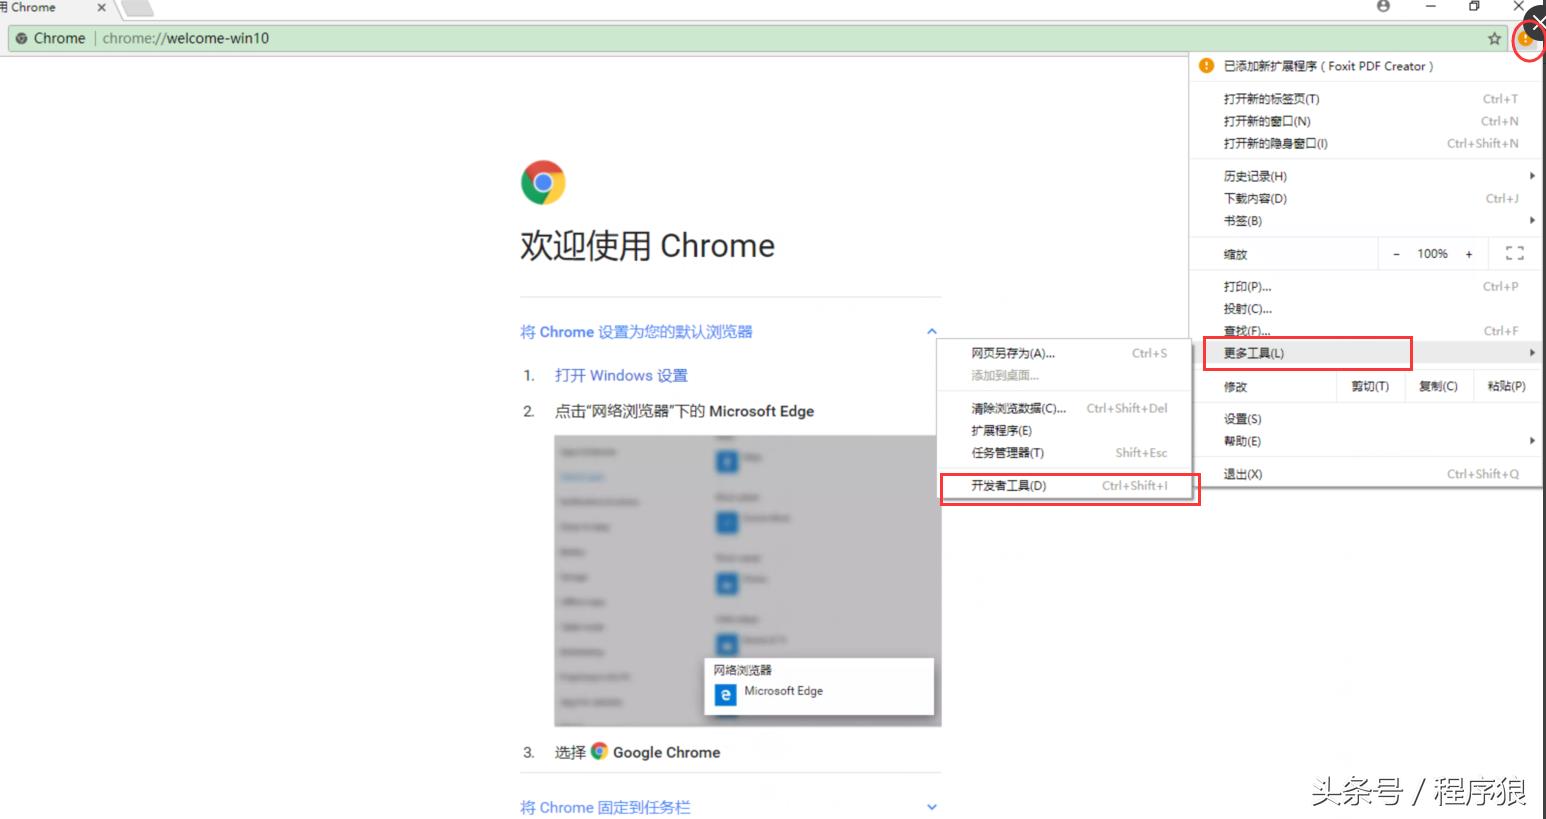1546x819 pixels.
Task: Open the Chrome menu button with notification
Action: pyautogui.click(x=1526, y=40)
